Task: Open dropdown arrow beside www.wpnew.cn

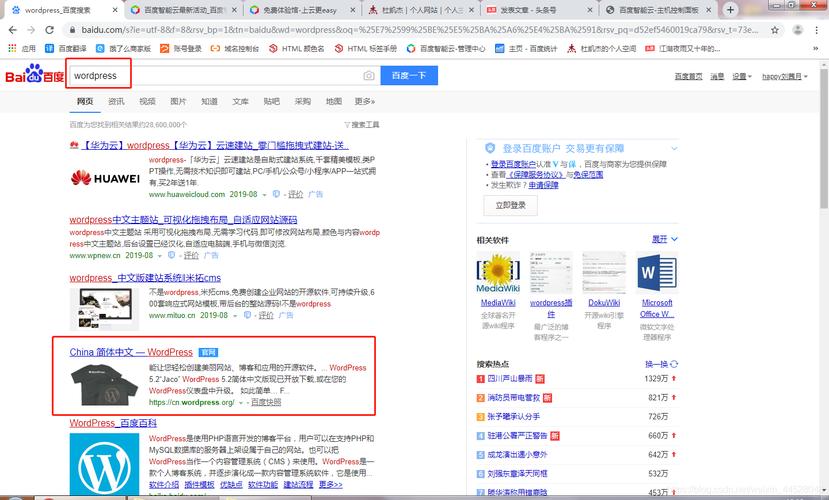Action: click(160, 255)
